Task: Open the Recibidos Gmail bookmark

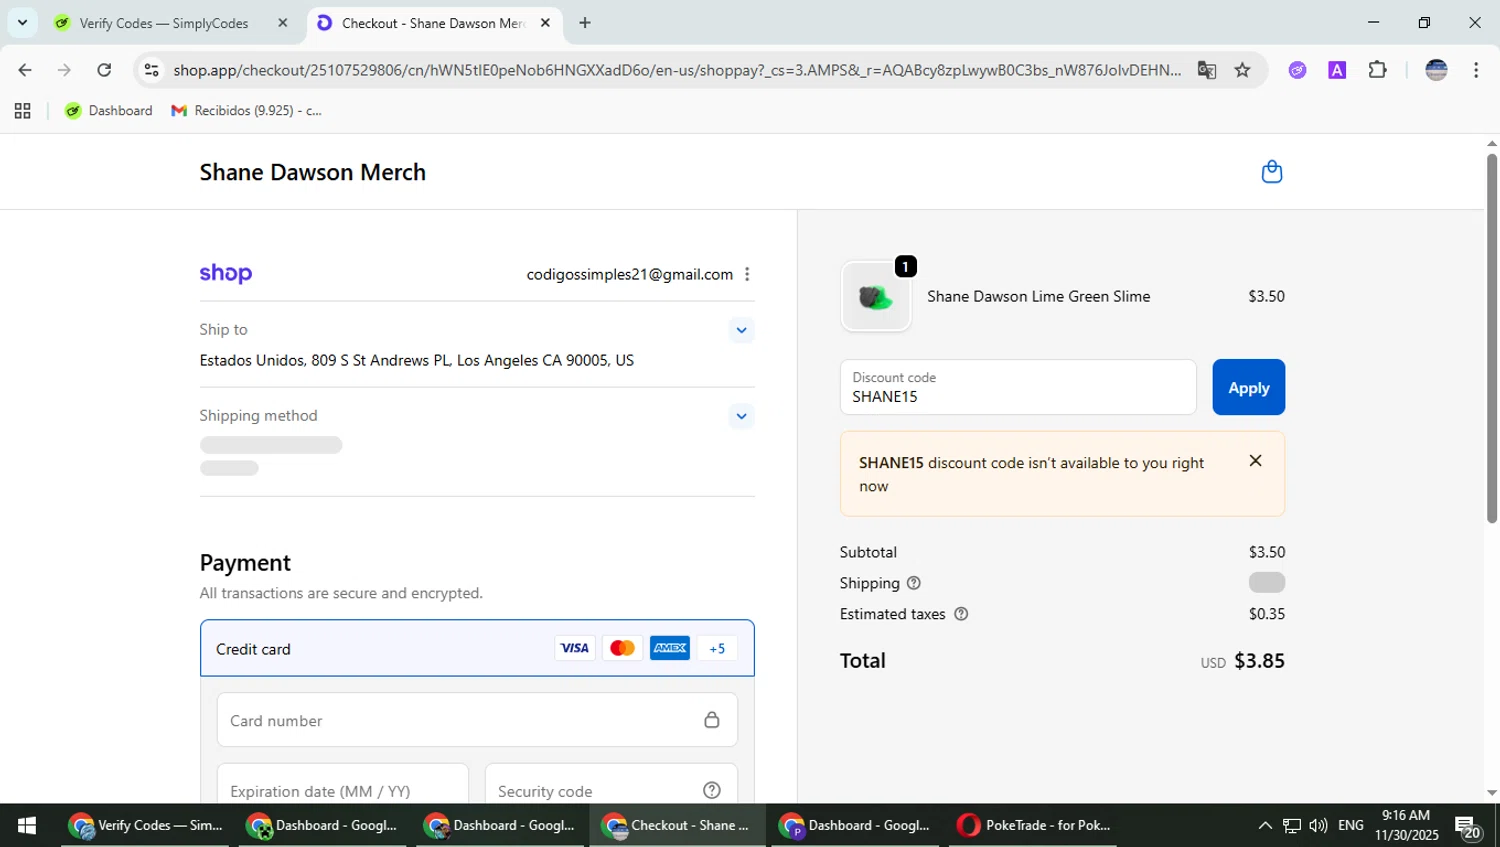Action: (247, 111)
